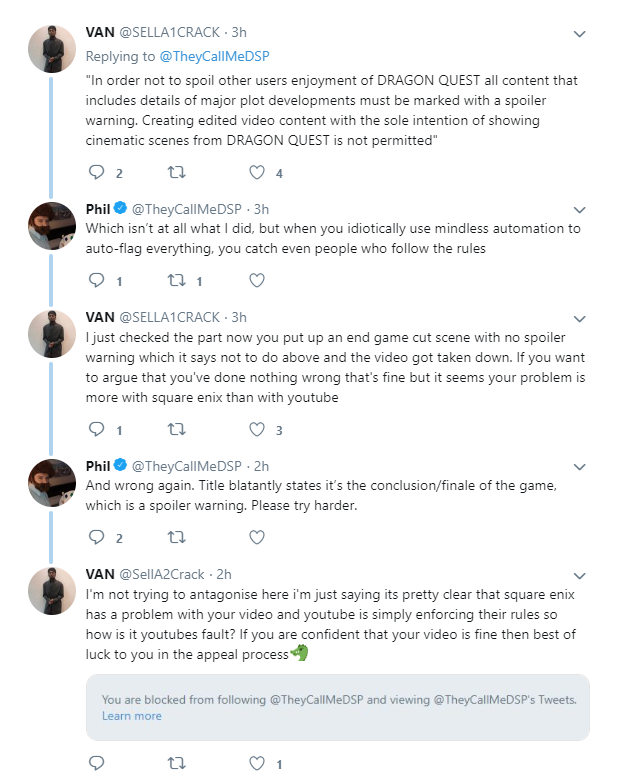Reply to Phil's 'Please try harder' tweet
This screenshot has width=617, height=777.
(x=96, y=537)
